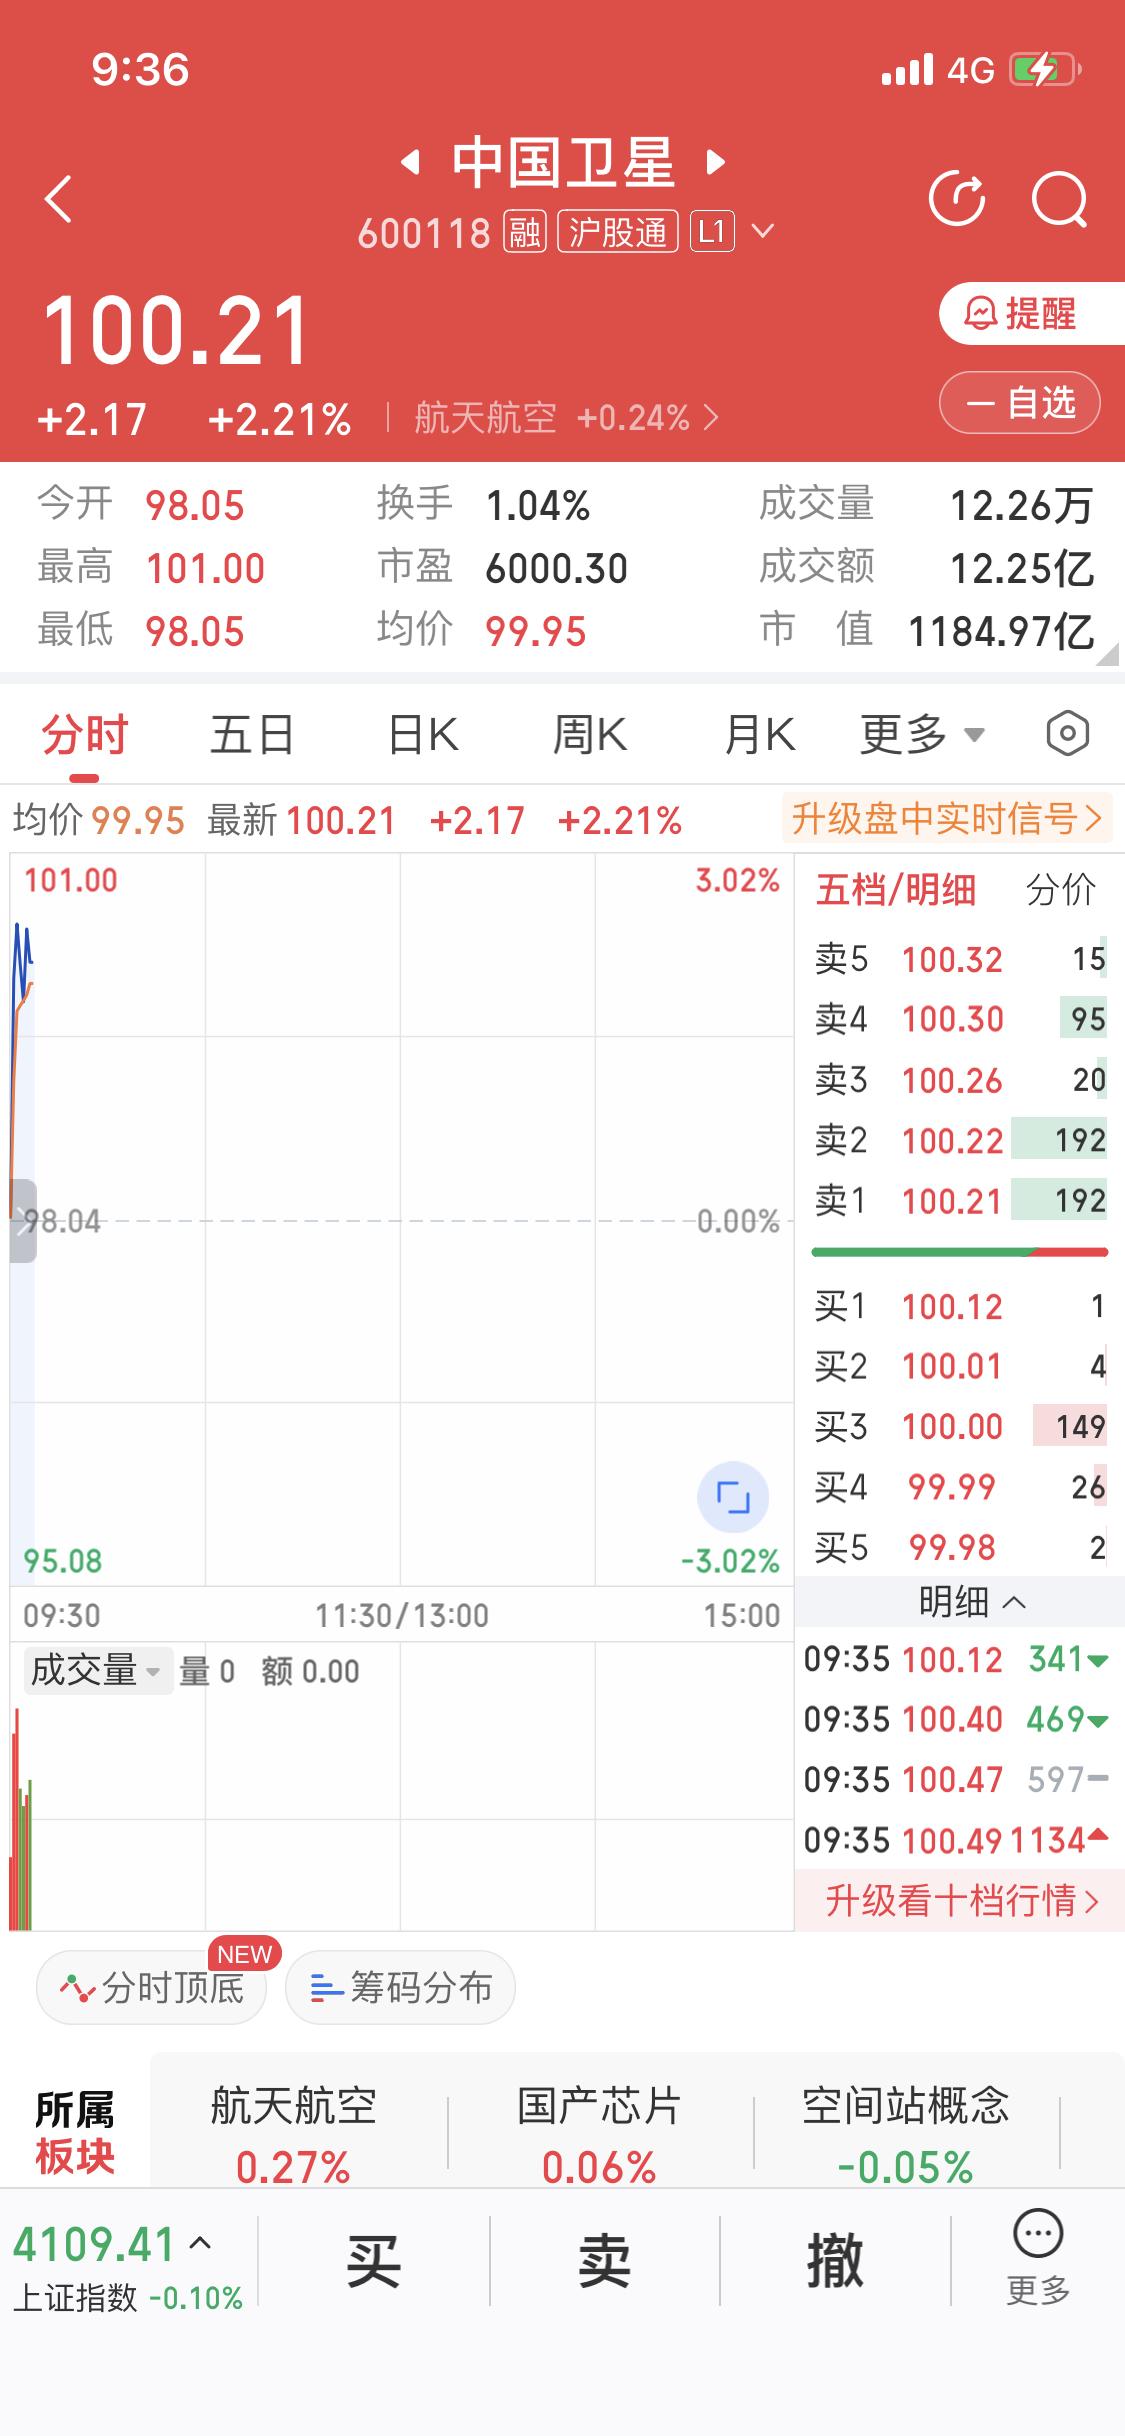Image resolution: width=1125 pixels, height=2436 pixels.
Task: Remove from watchlist with 自选 button
Action: coord(1020,403)
